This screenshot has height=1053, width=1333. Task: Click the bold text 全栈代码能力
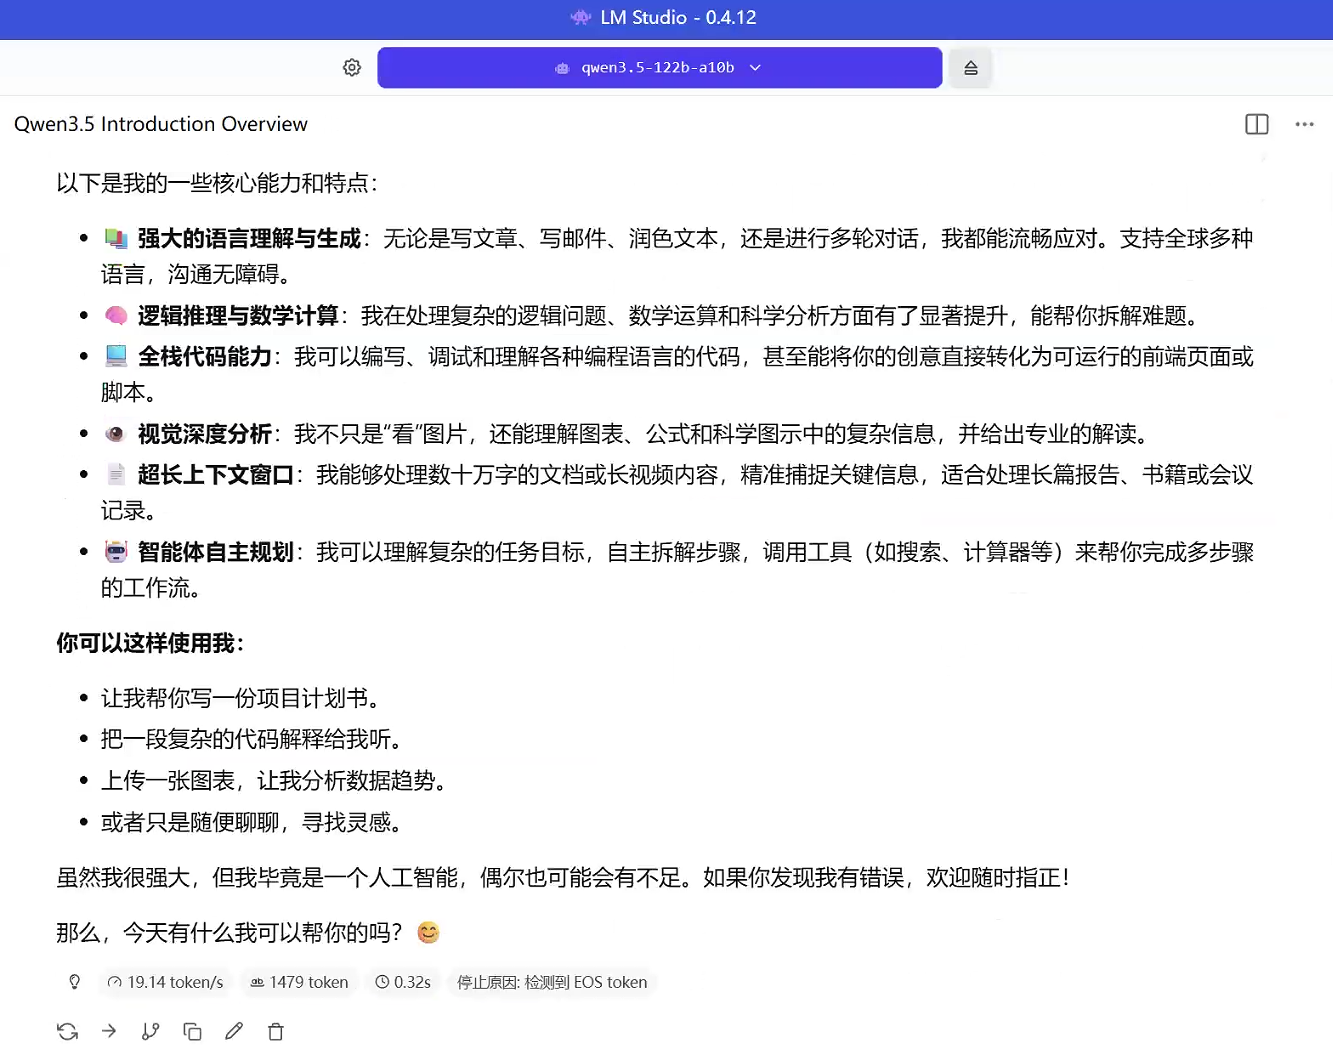click(205, 357)
